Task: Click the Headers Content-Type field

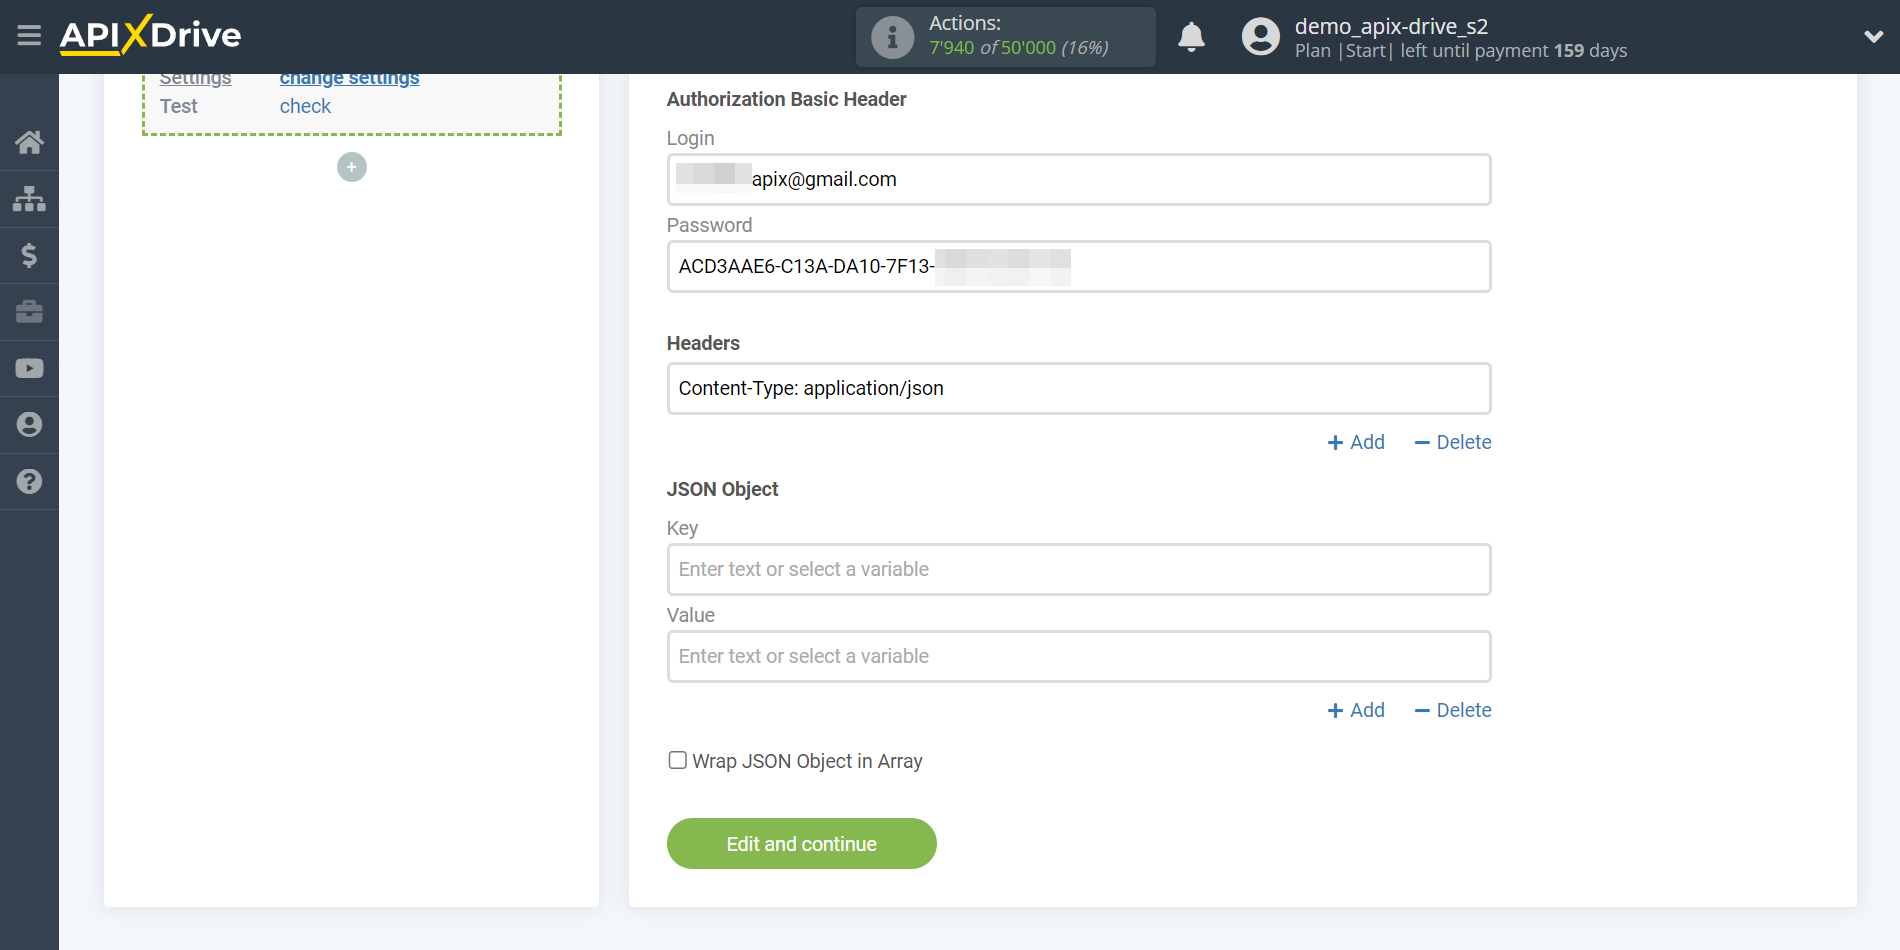Action: (x=1078, y=388)
